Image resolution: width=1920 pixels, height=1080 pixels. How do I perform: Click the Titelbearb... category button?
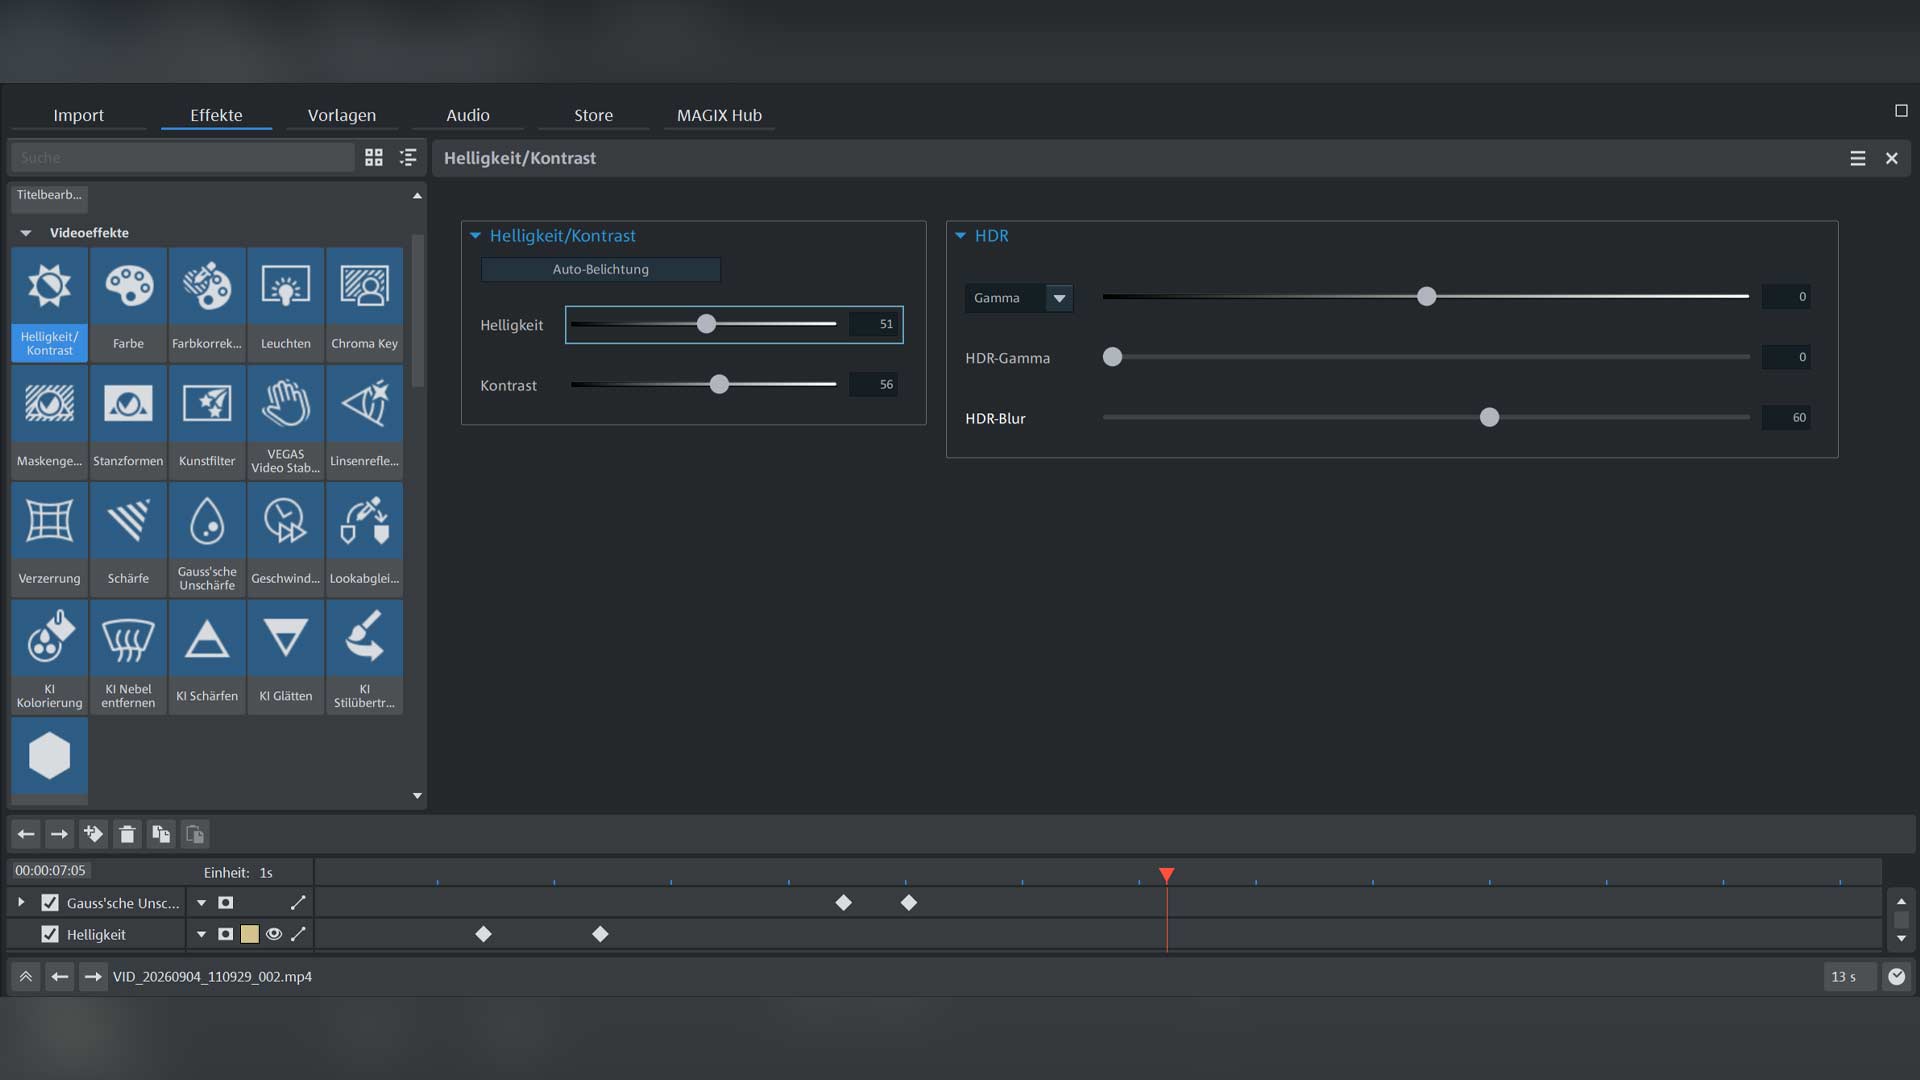(49, 197)
